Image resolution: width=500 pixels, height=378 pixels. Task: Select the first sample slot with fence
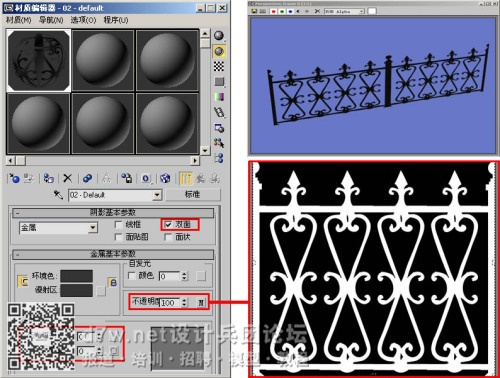tap(39, 61)
